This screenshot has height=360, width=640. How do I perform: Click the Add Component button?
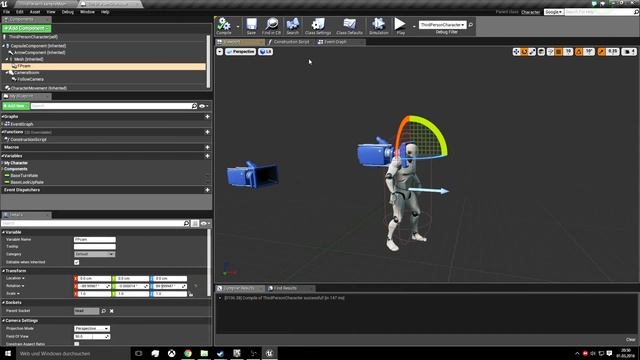27,28
